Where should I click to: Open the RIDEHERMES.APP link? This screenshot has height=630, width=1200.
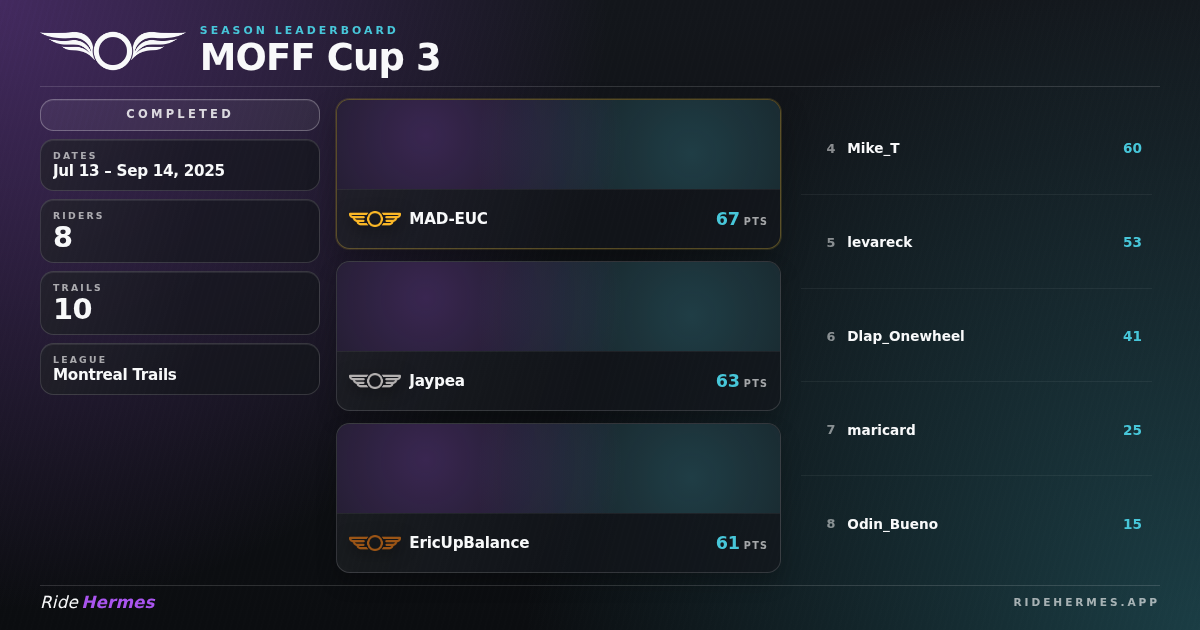(1086, 602)
